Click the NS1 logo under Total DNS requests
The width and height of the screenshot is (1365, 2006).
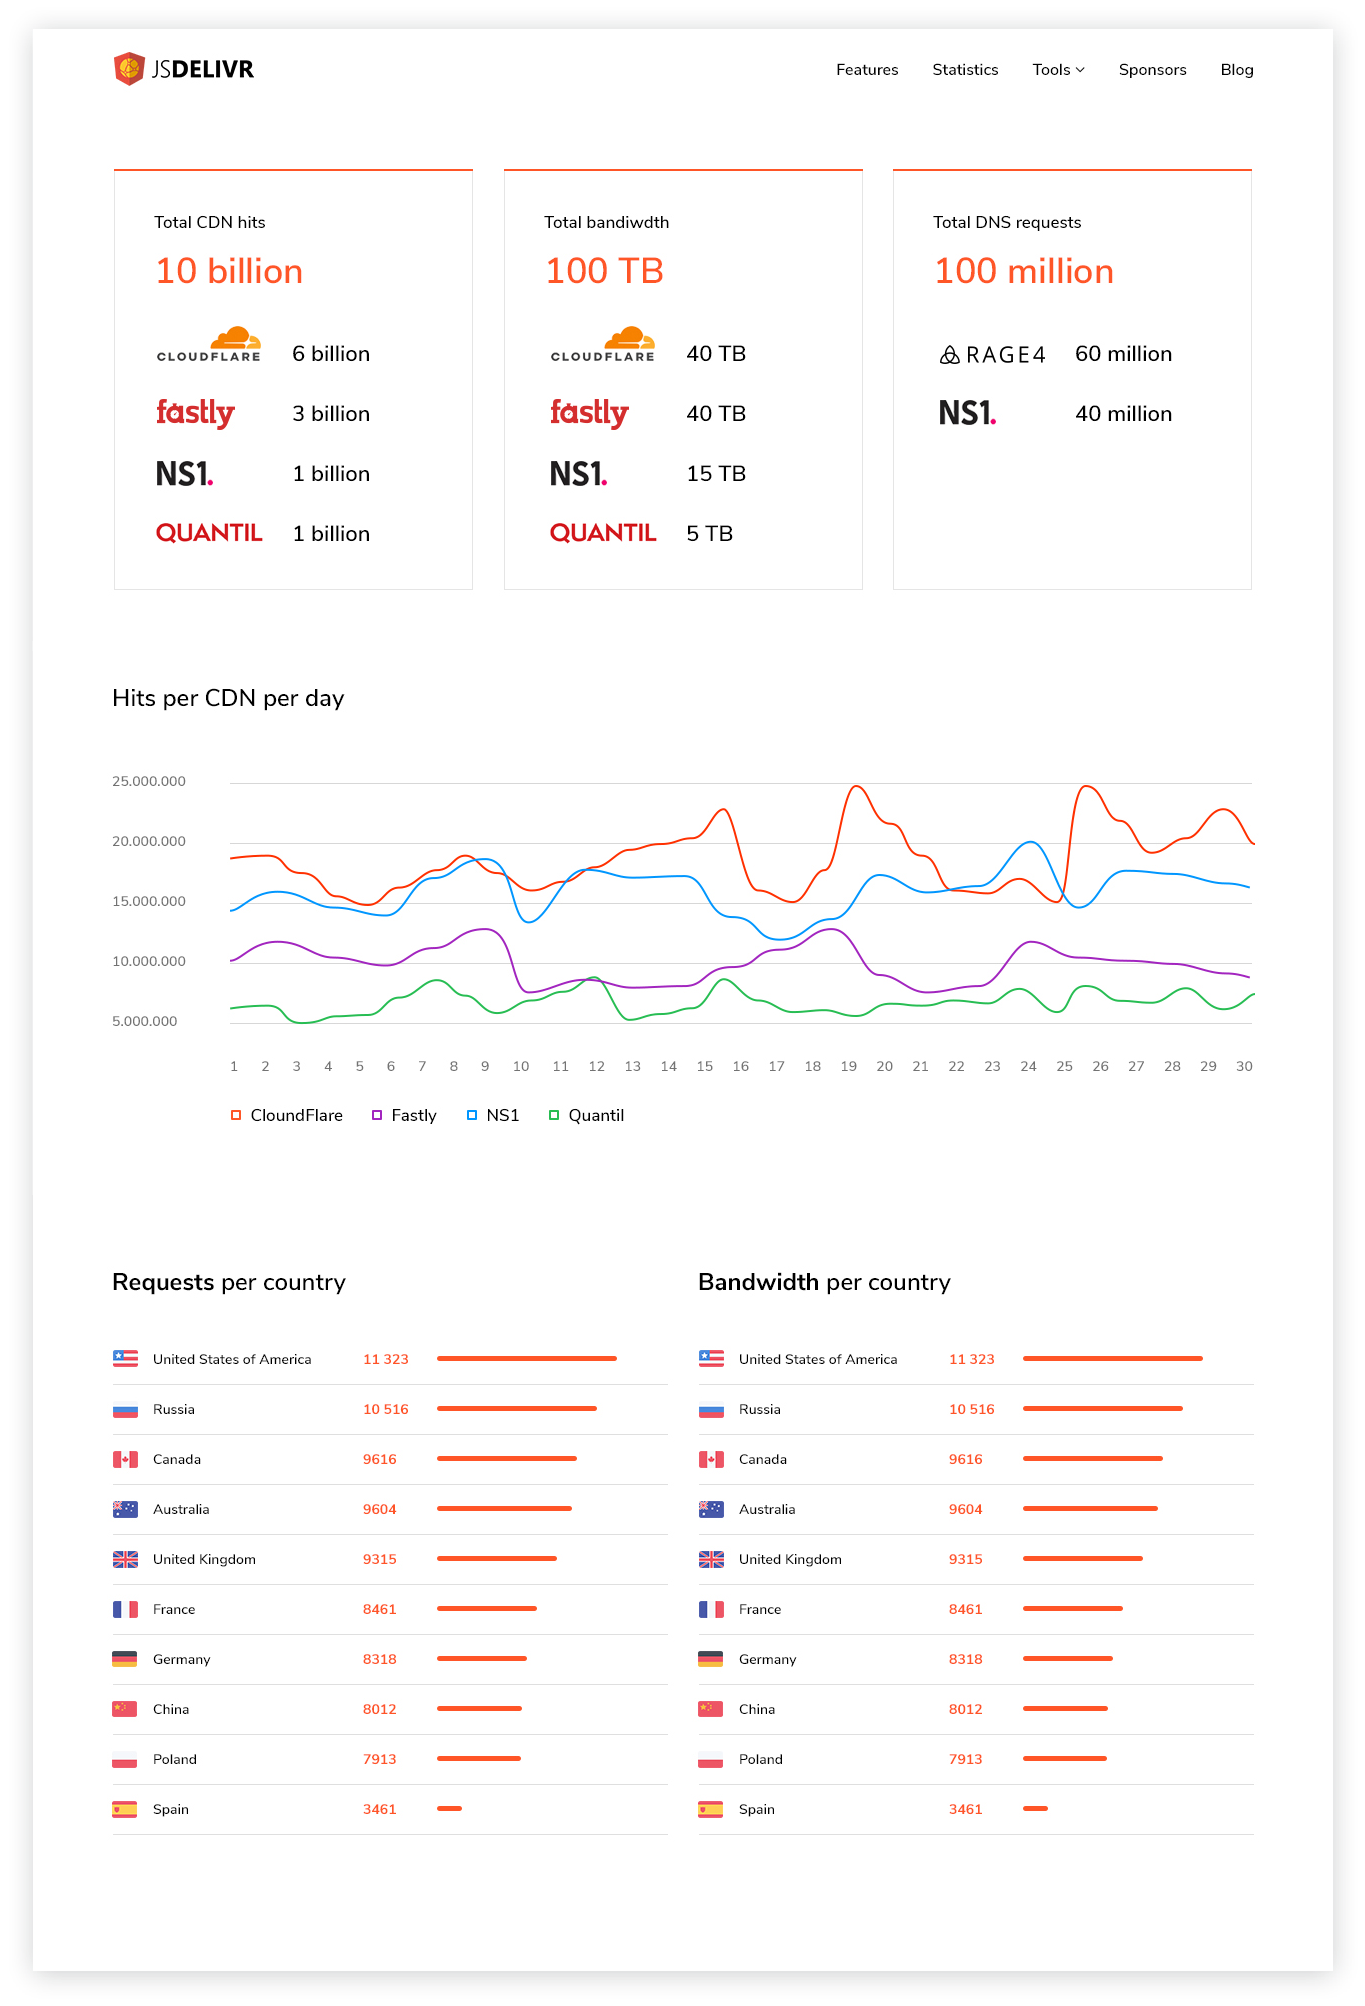point(967,413)
